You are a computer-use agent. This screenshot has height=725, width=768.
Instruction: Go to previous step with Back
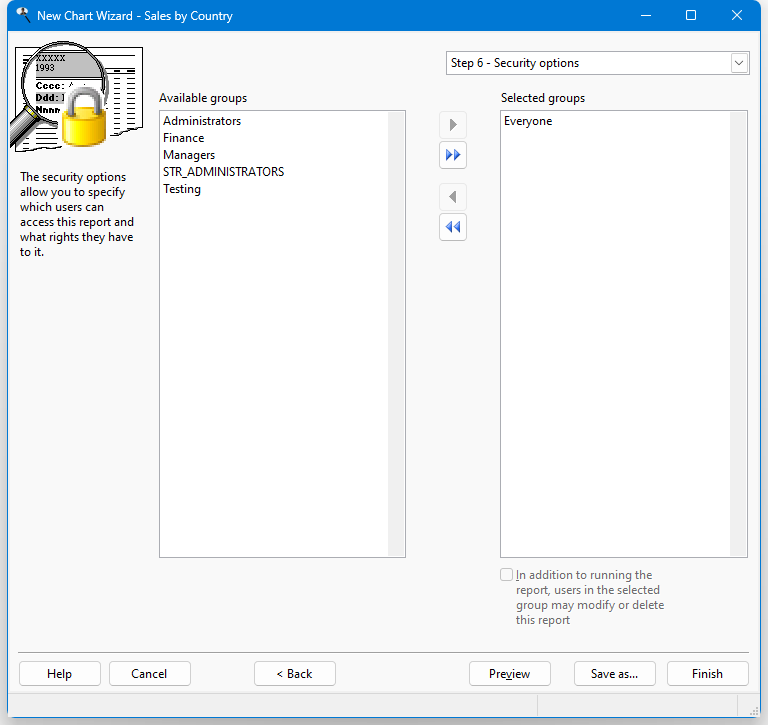[x=295, y=674]
